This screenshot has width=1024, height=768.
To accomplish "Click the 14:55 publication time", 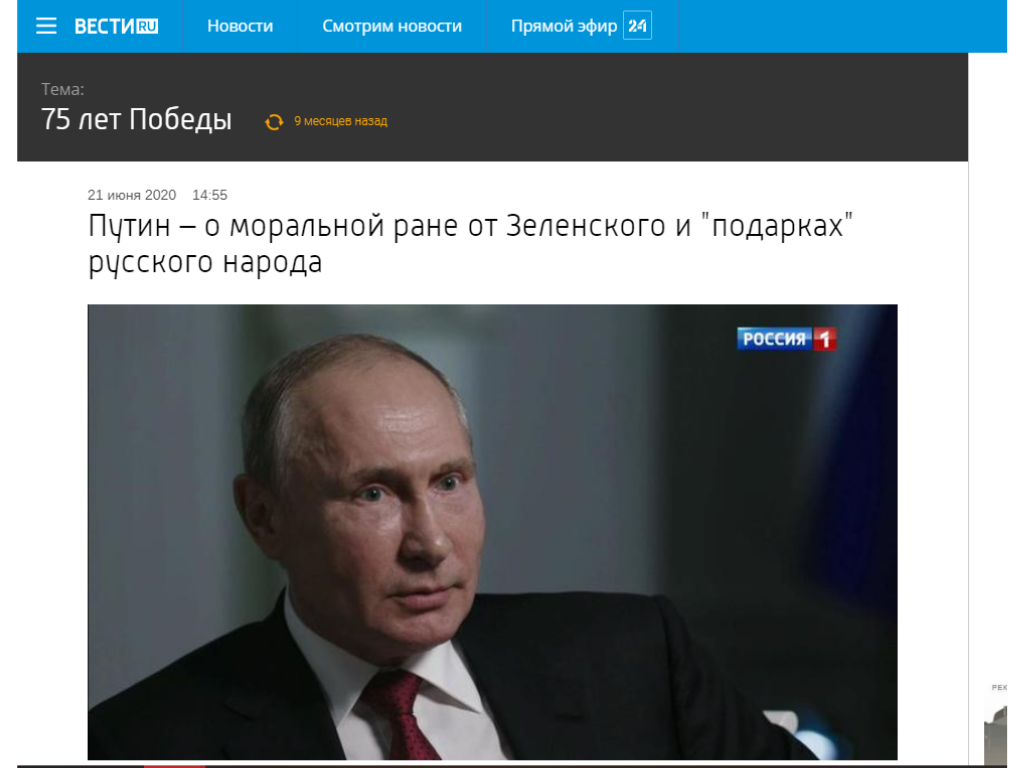I will pos(210,195).
